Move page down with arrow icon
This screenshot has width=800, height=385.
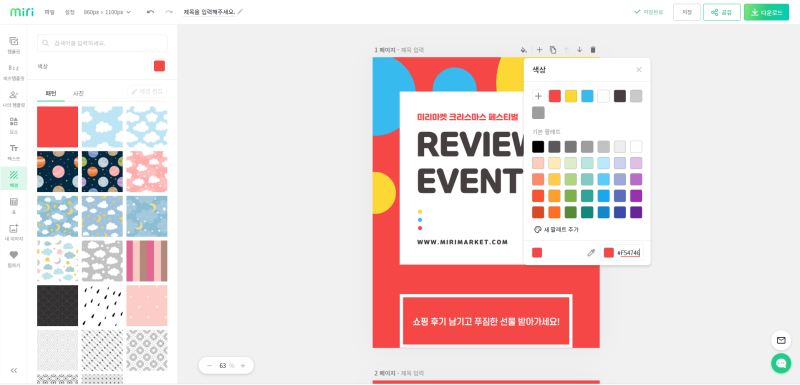[580, 49]
